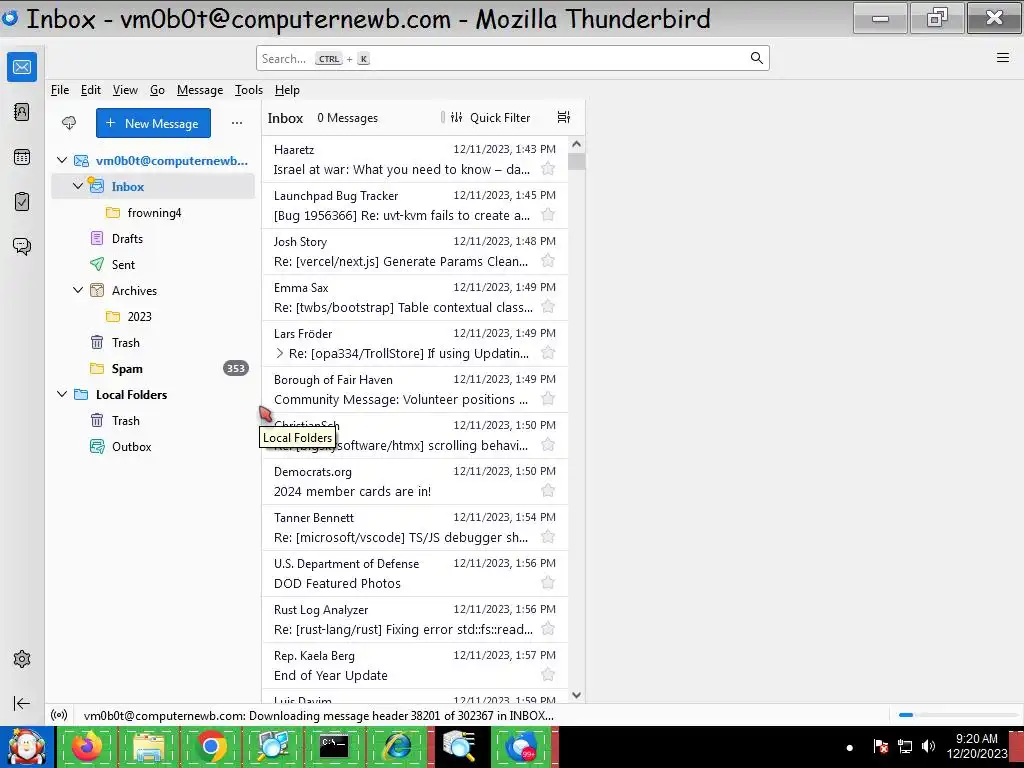This screenshot has height=768, width=1024.
Task: Expand the Lars Fröder message thread
Action: pyautogui.click(x=280, y=353)
